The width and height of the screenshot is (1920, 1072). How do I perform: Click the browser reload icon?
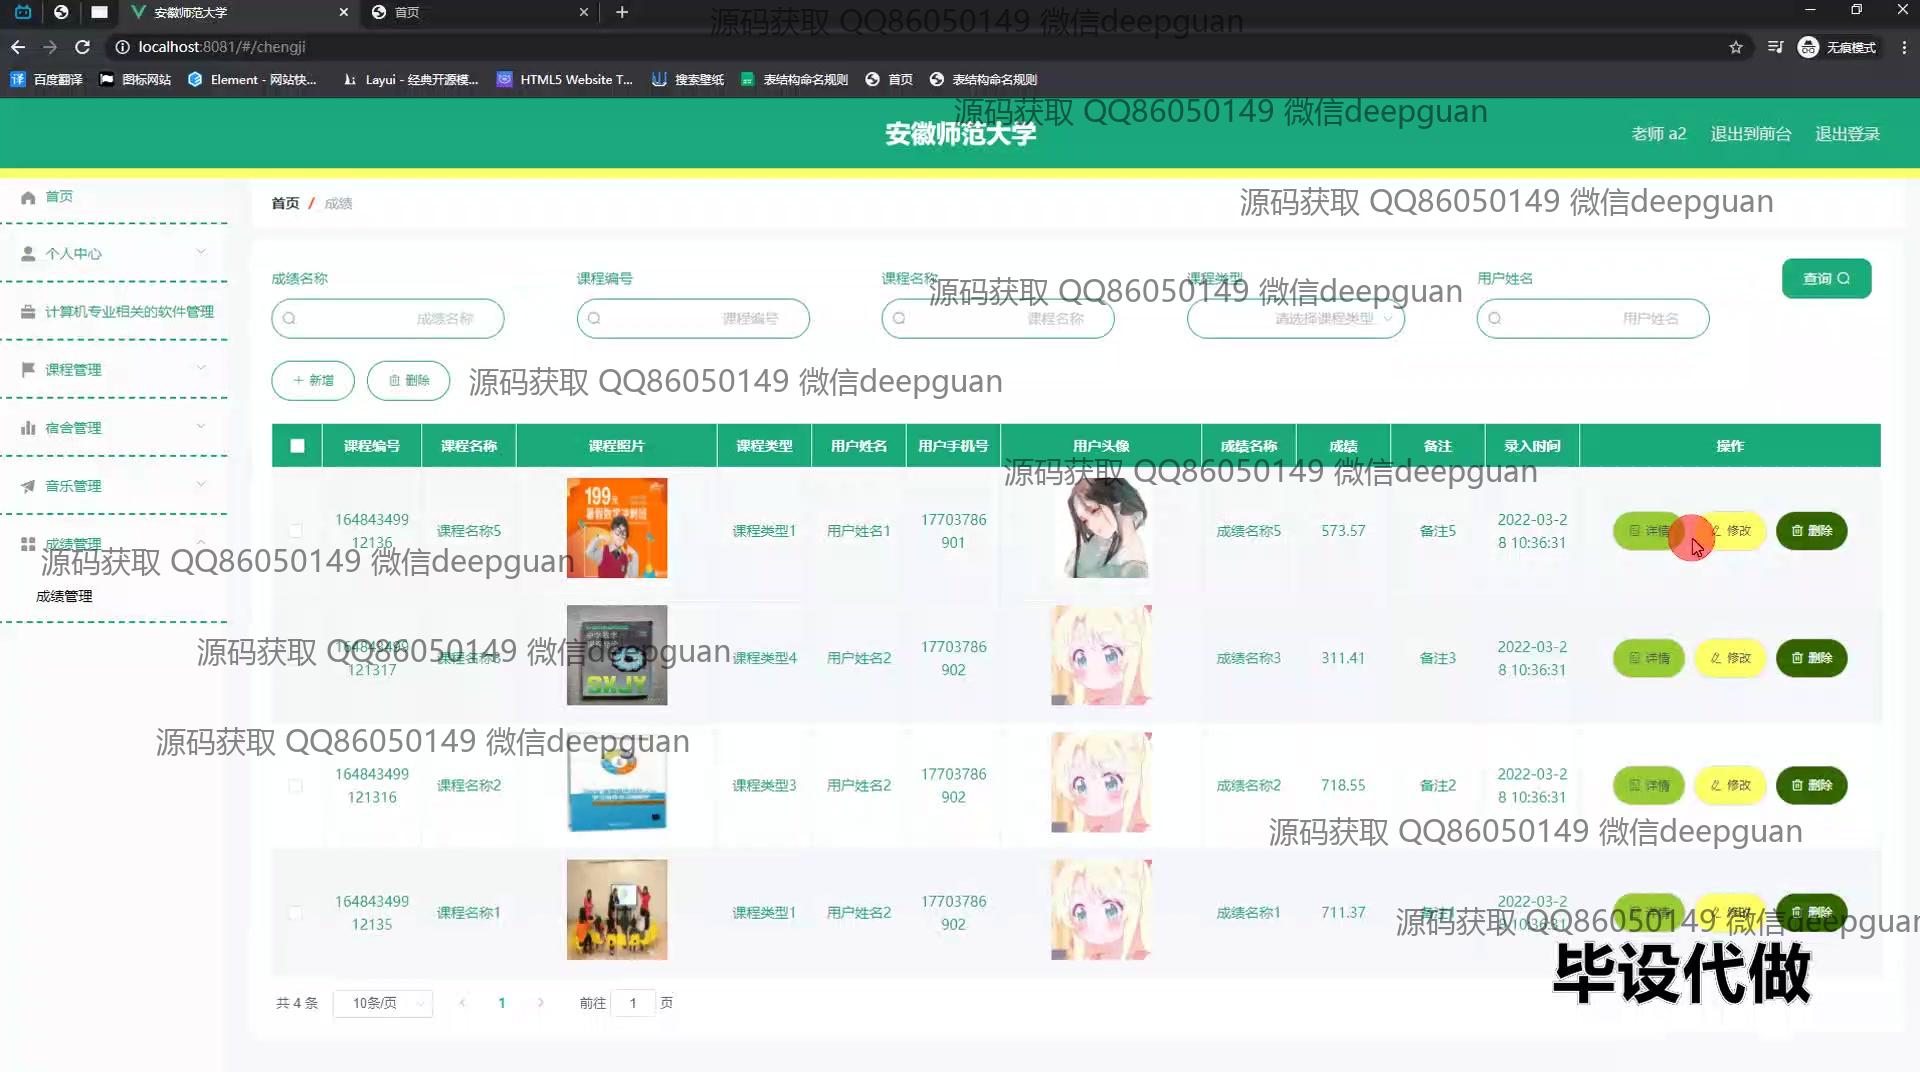tap(83, 47)
